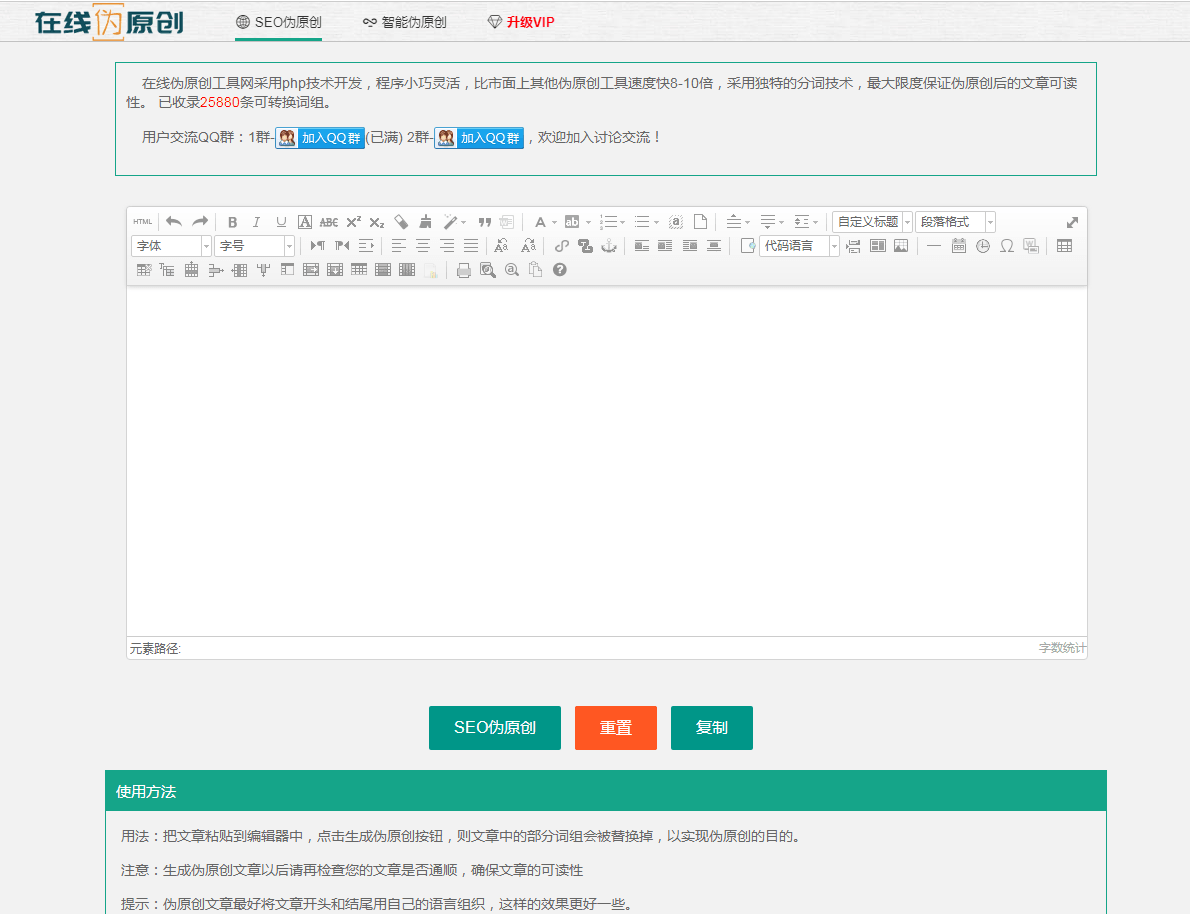Click the clear document page icon
The width and height of the screenshot is (1190, 914).
click(x=700, y=222)
